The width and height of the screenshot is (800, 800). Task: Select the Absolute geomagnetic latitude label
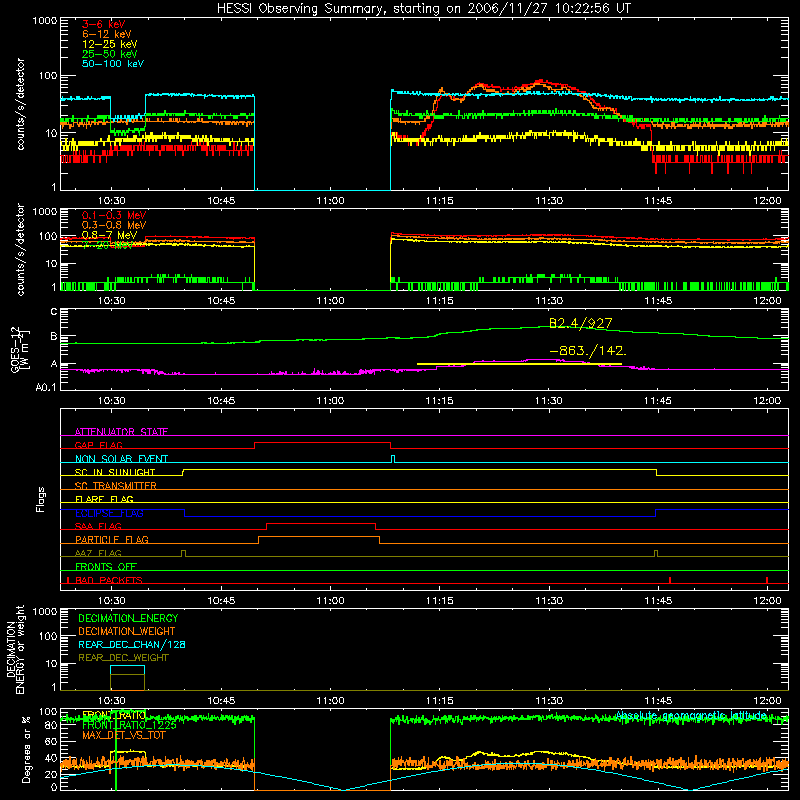click(x=691, y=715)
